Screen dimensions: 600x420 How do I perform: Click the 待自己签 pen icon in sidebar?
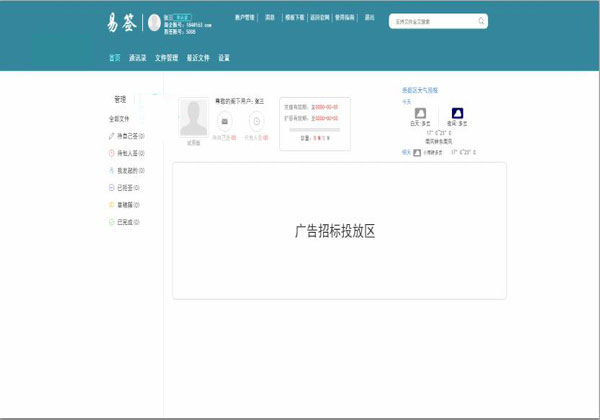[111, 136]
